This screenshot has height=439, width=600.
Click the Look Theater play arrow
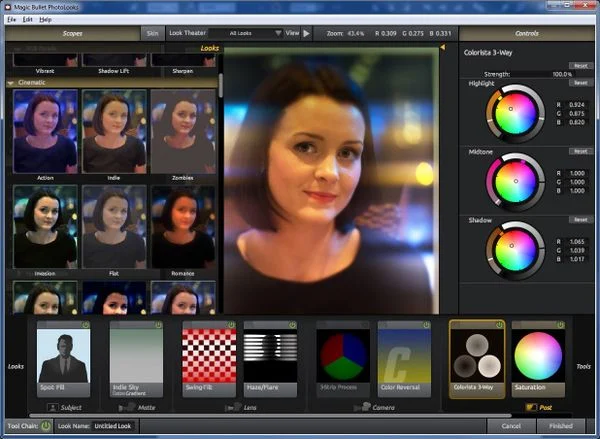(308, 33)
